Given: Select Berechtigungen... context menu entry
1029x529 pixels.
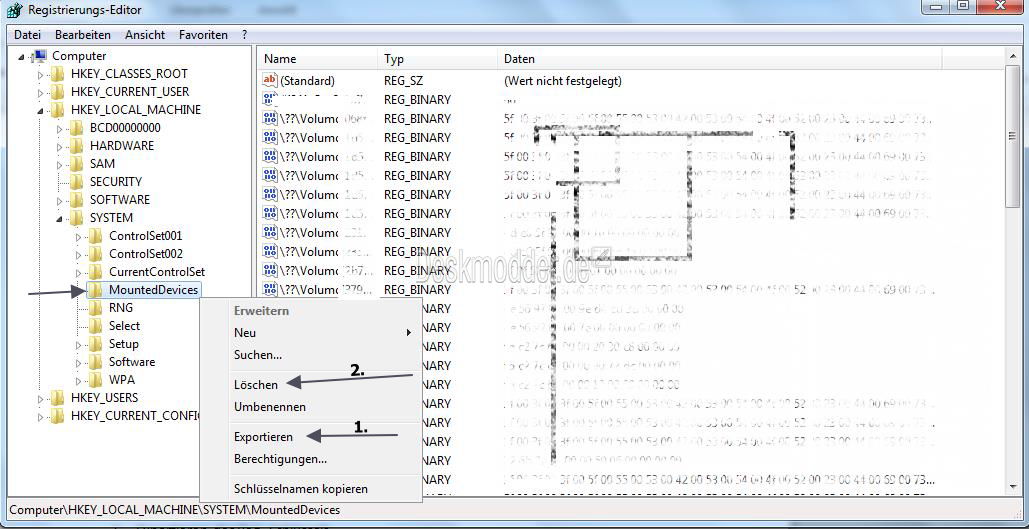Looking at the screenshot, I should point(280,459).
